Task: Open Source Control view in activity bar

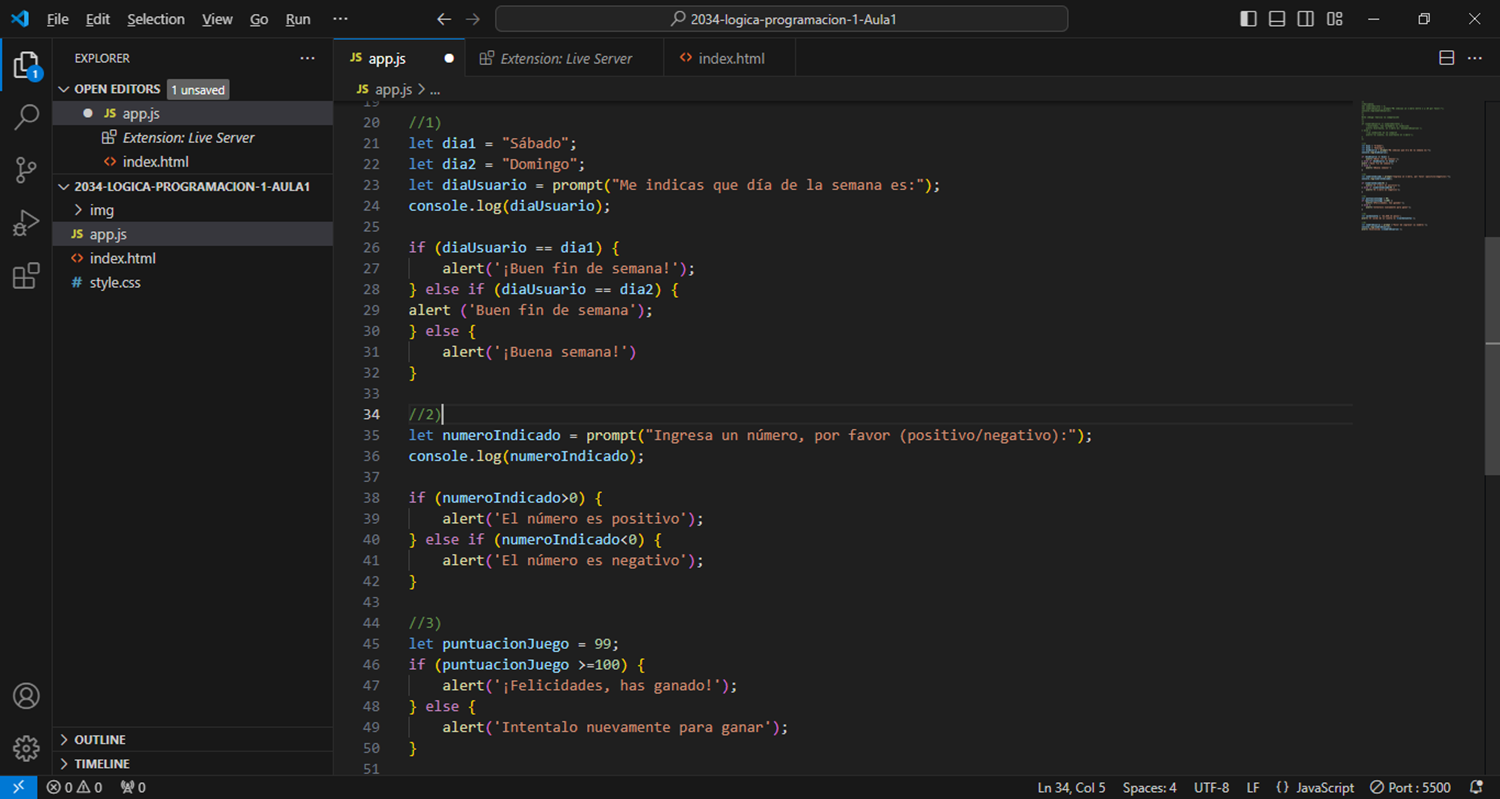Action: click(26, 170)
